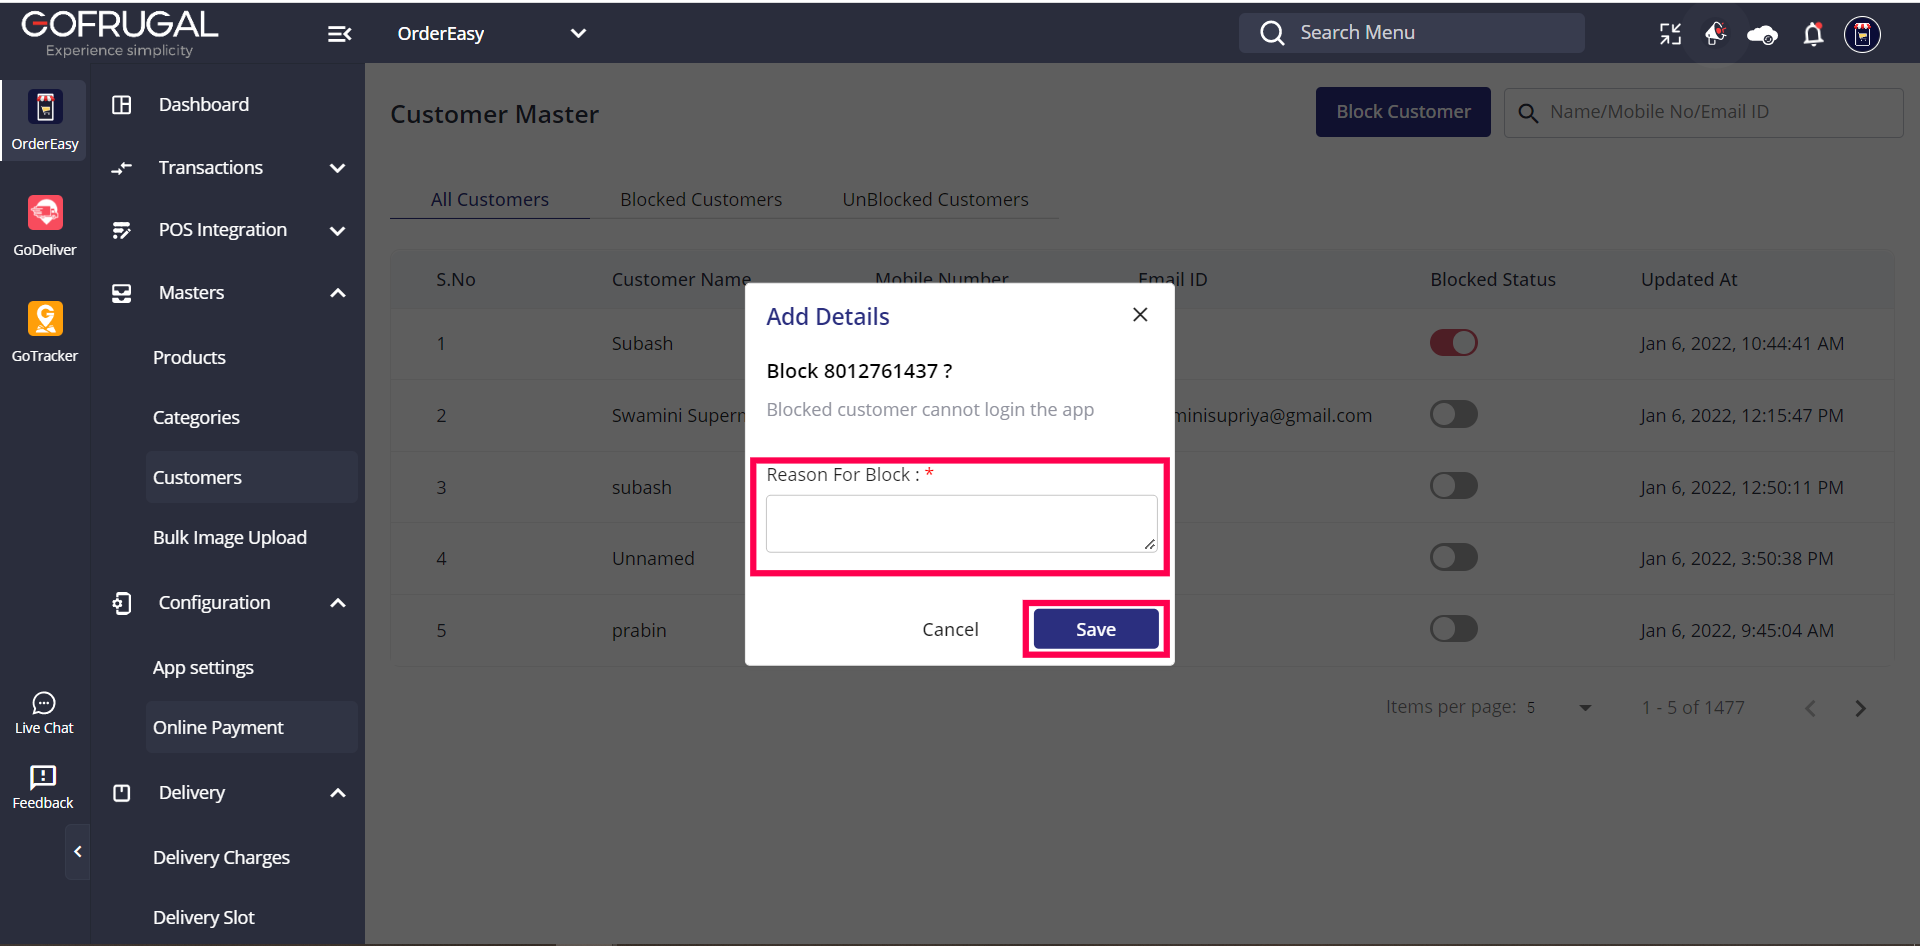Viewport: 1920px width, 946px height.
Task: Open the user profile avatar
Action: click(1862, 34)
